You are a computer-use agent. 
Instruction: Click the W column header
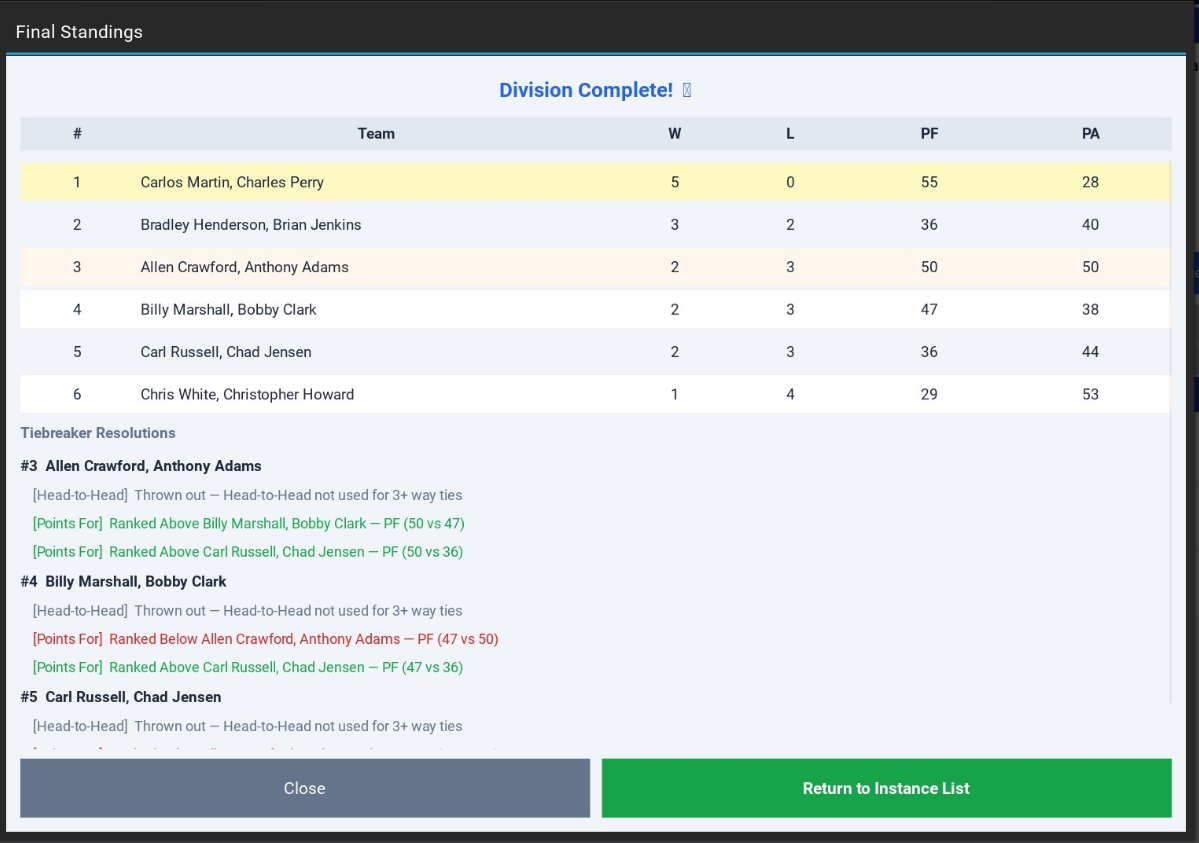pyautogui.click(x=674, y=134)
